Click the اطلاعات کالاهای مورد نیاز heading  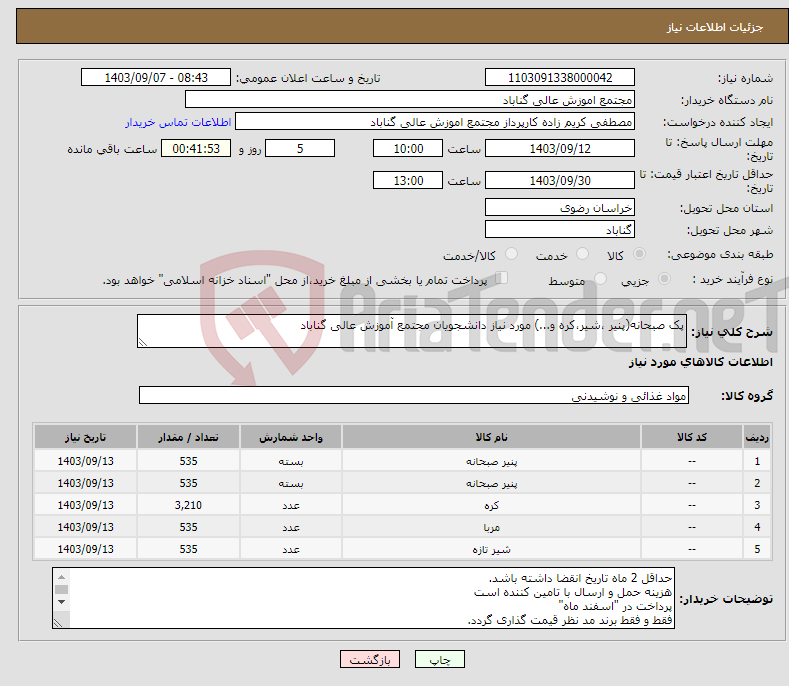pos(700,362)
